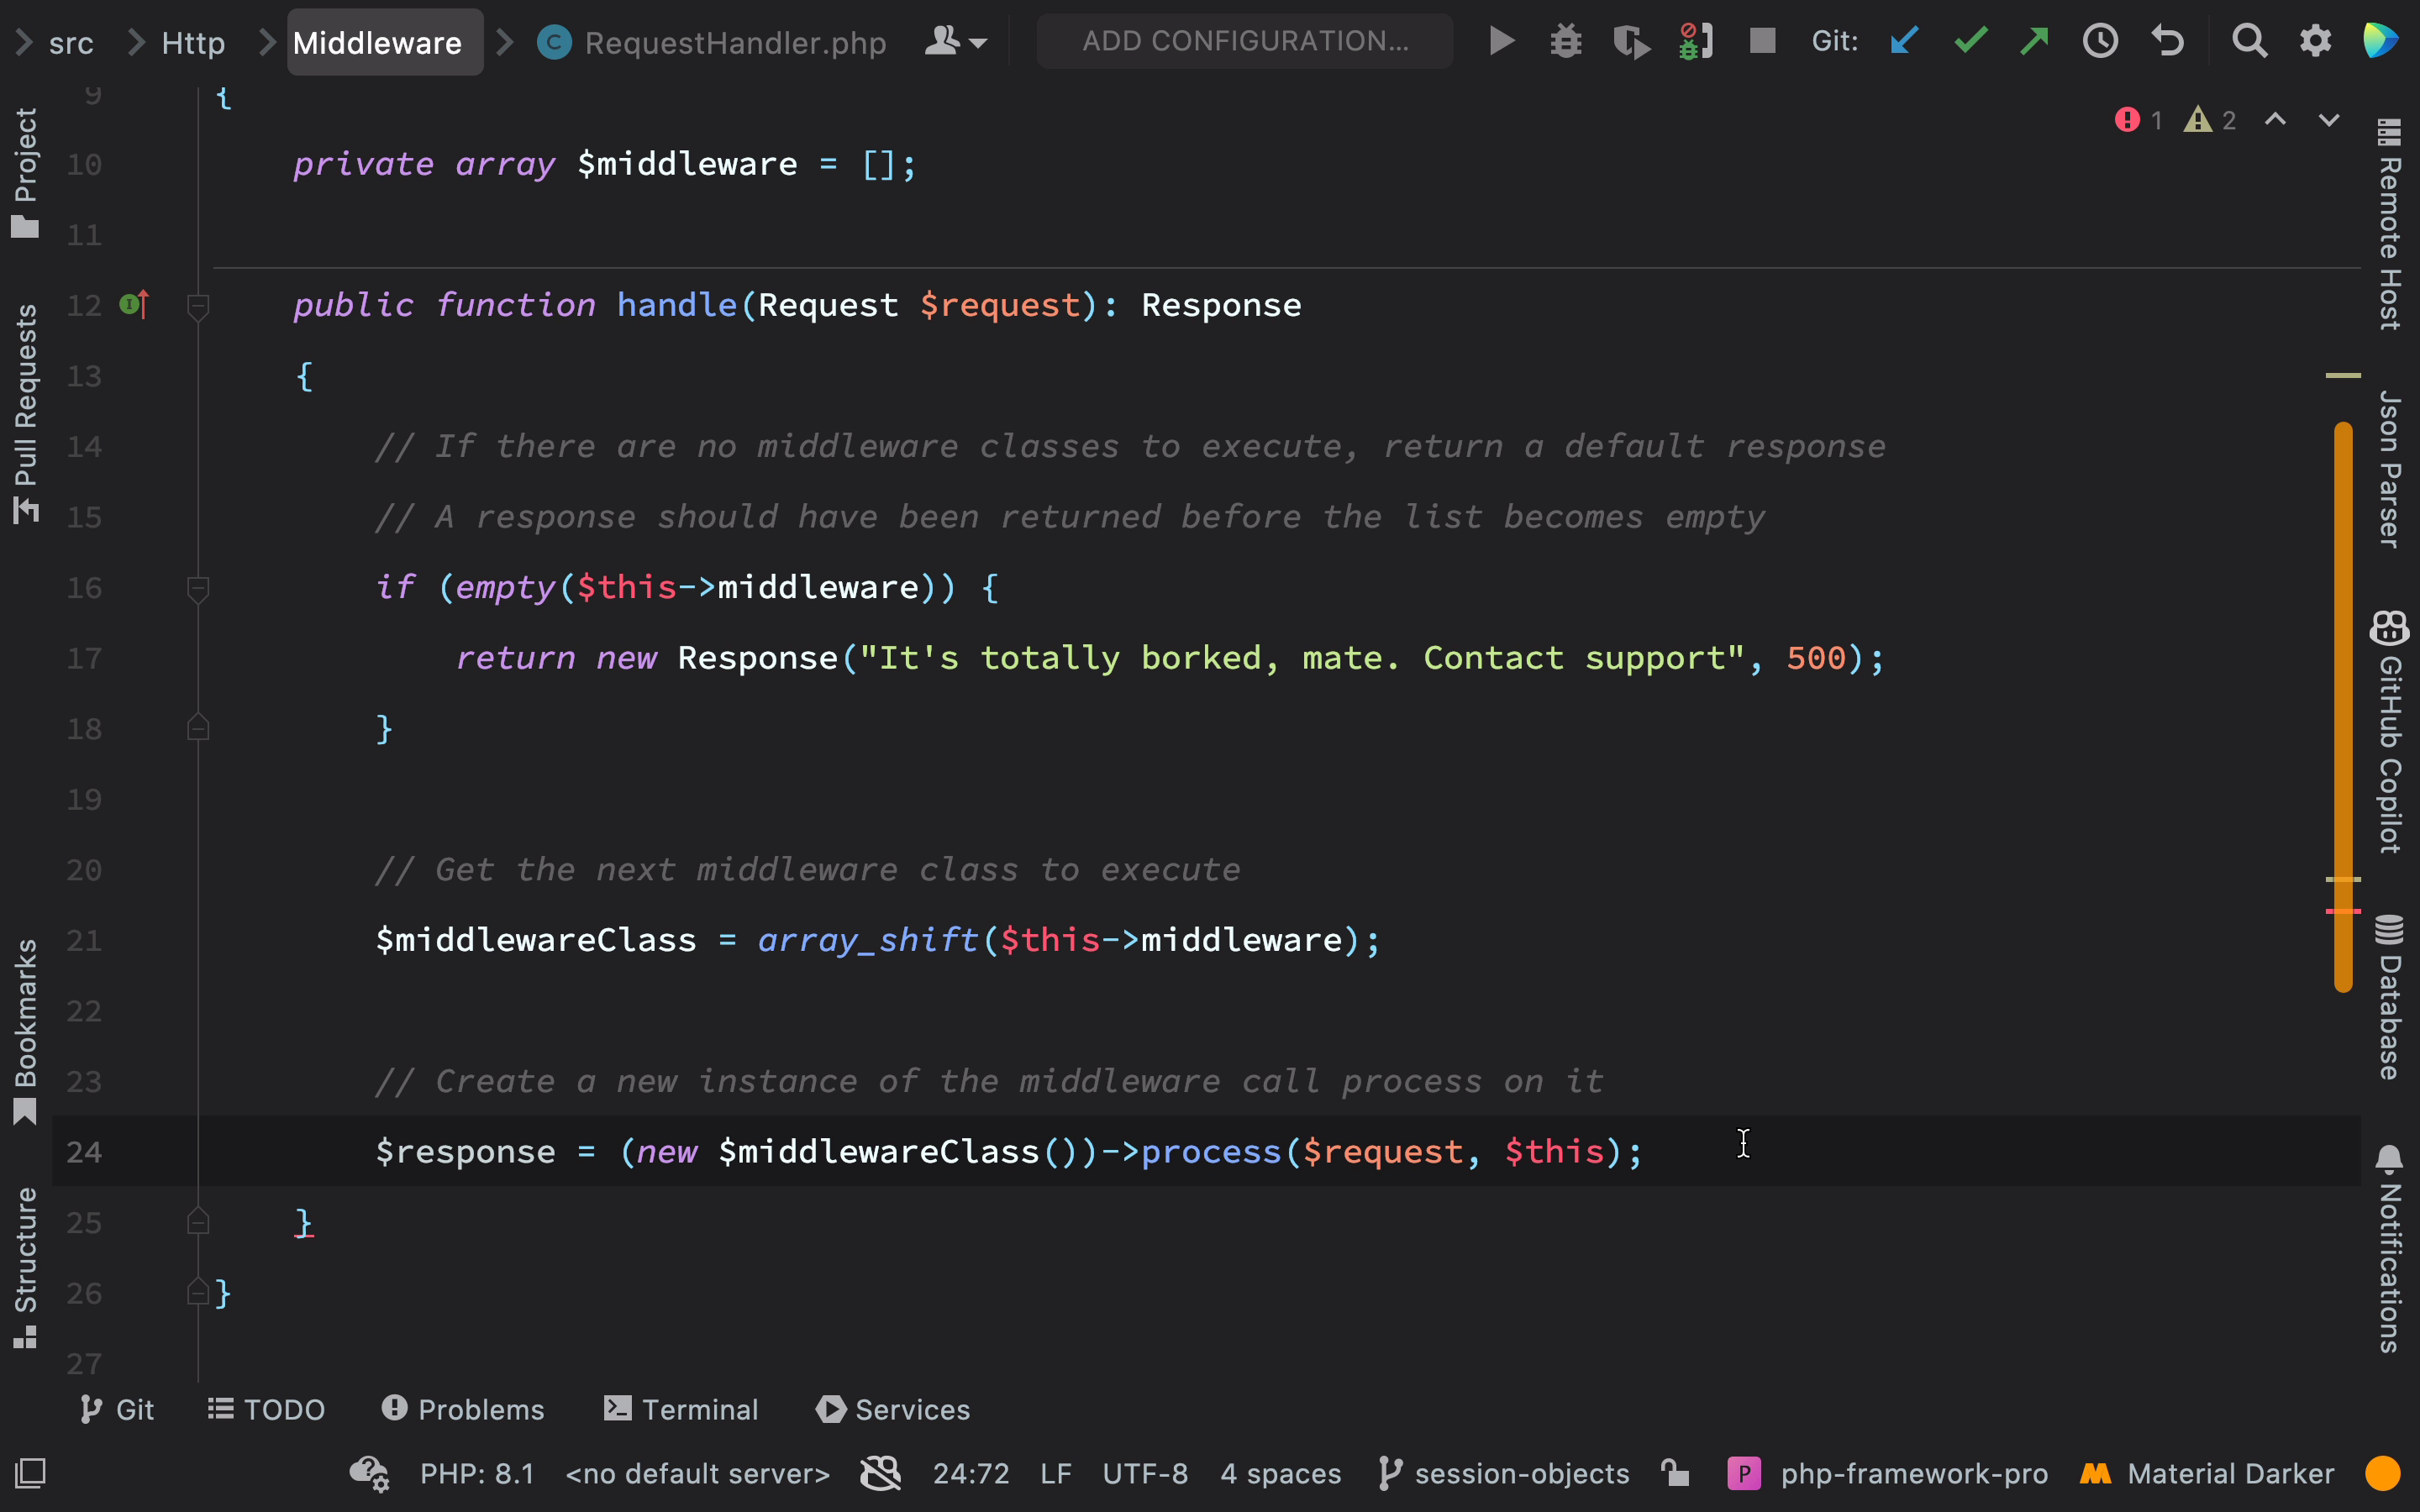This screenshot has width=2420, height=1512.
Task: Open the Notifications panel
Action: (2389, 1250)
